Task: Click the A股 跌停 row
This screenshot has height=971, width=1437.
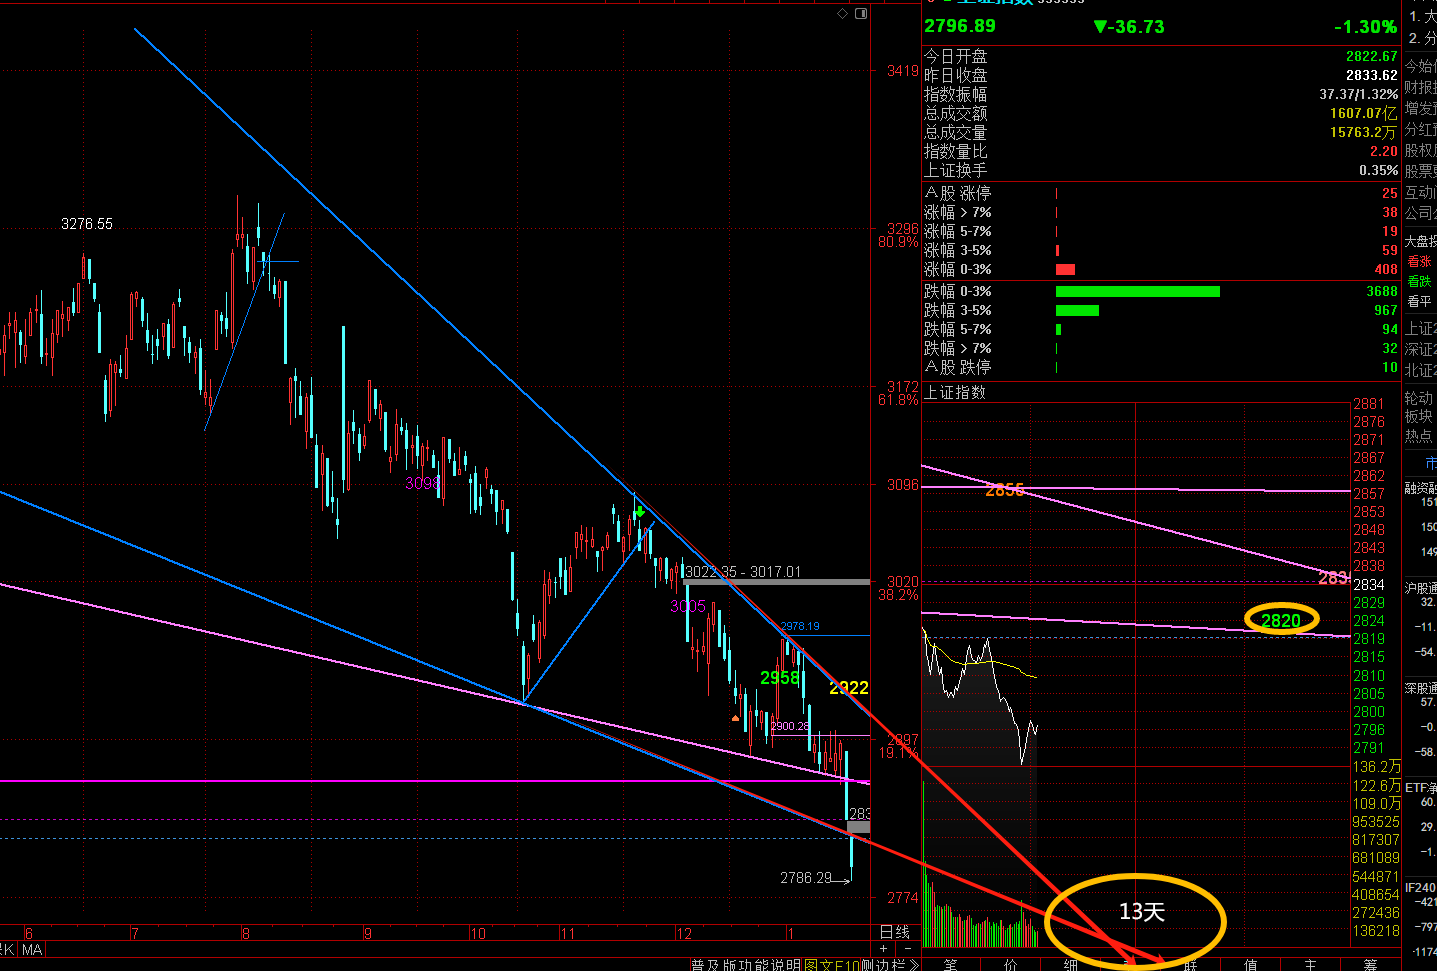Action: pyautogui.click(x=1161, y=367)
